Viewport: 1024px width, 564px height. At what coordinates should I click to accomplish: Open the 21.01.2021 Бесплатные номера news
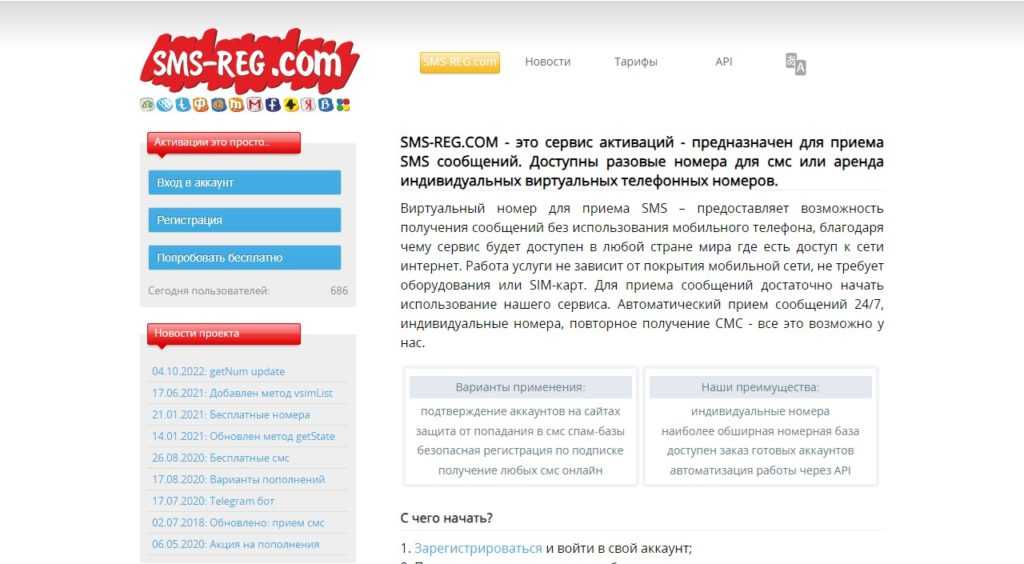(x=231, y=415)
